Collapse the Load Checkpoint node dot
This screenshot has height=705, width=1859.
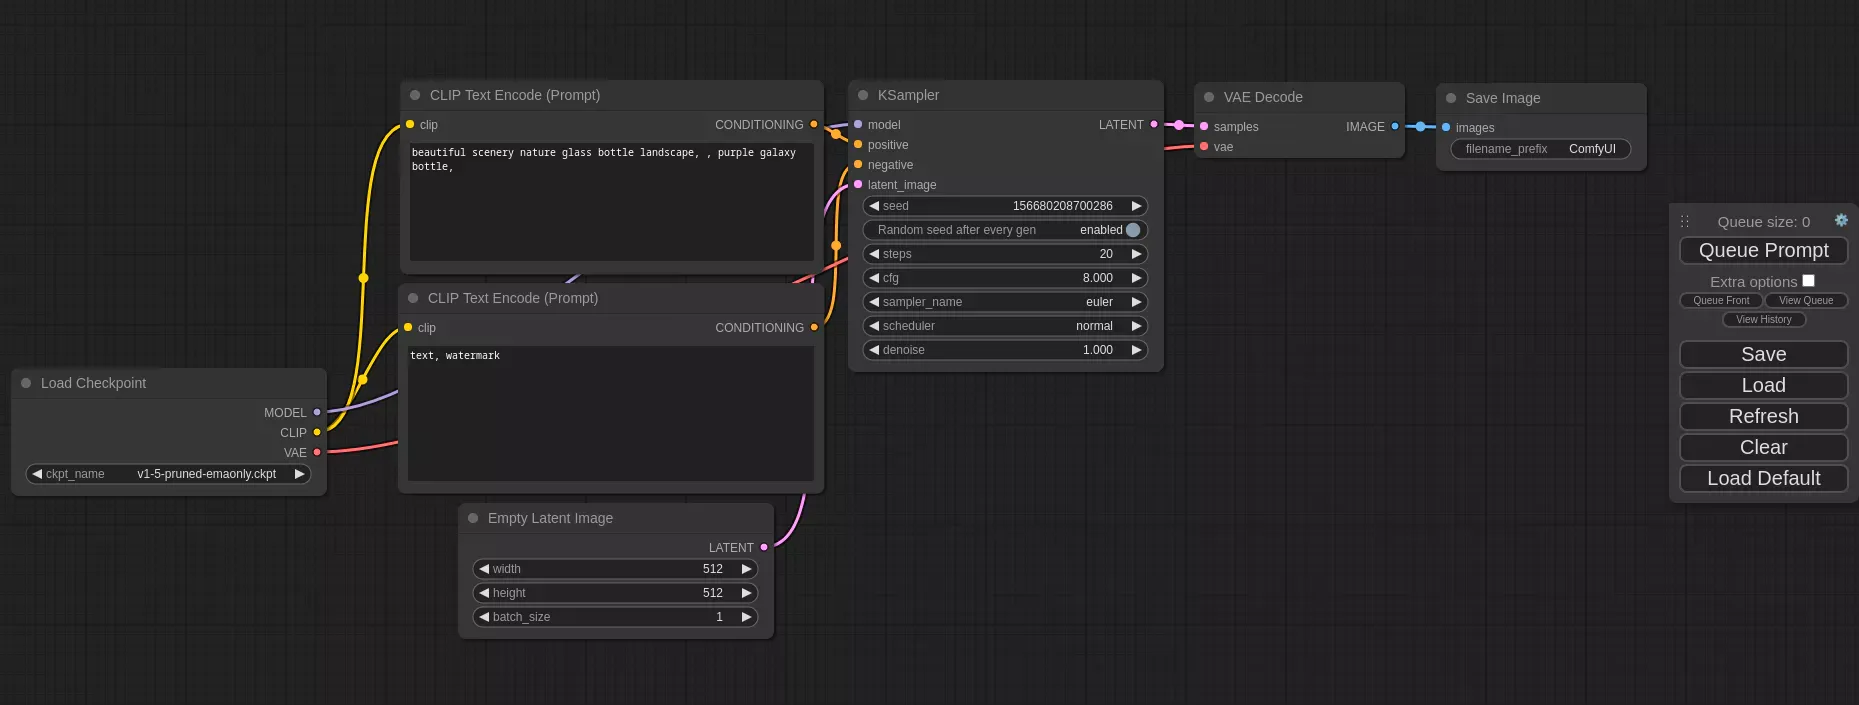click(x=26, y=383)
